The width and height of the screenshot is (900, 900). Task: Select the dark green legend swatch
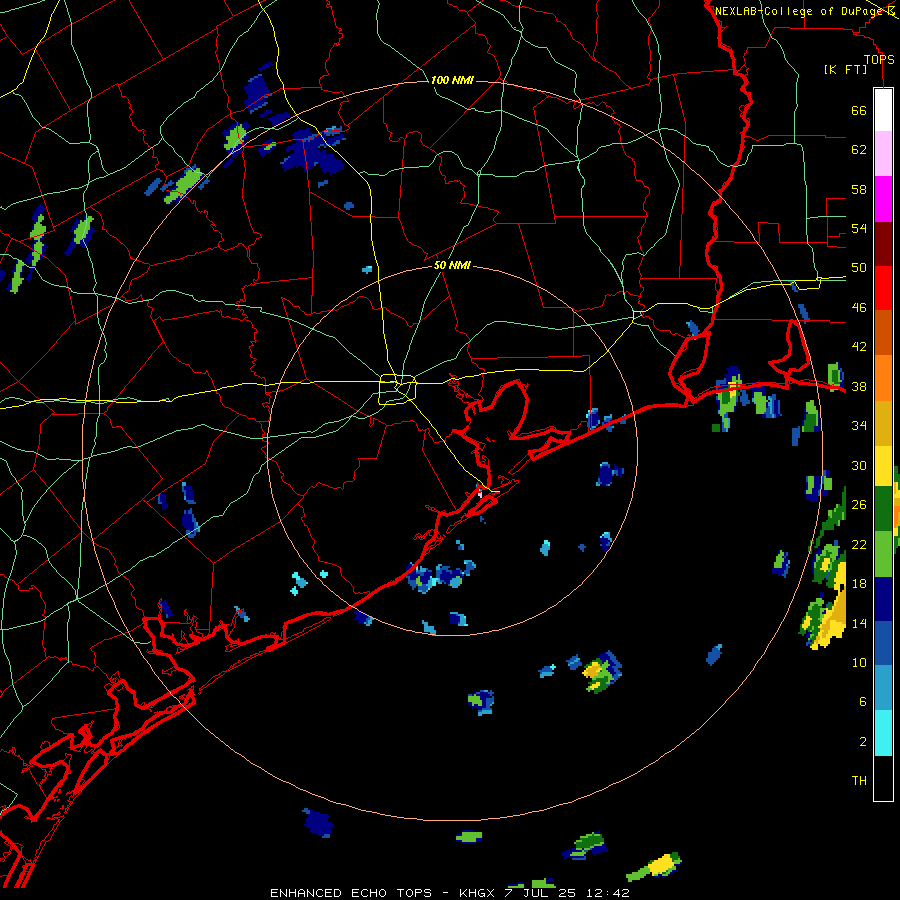883,509
